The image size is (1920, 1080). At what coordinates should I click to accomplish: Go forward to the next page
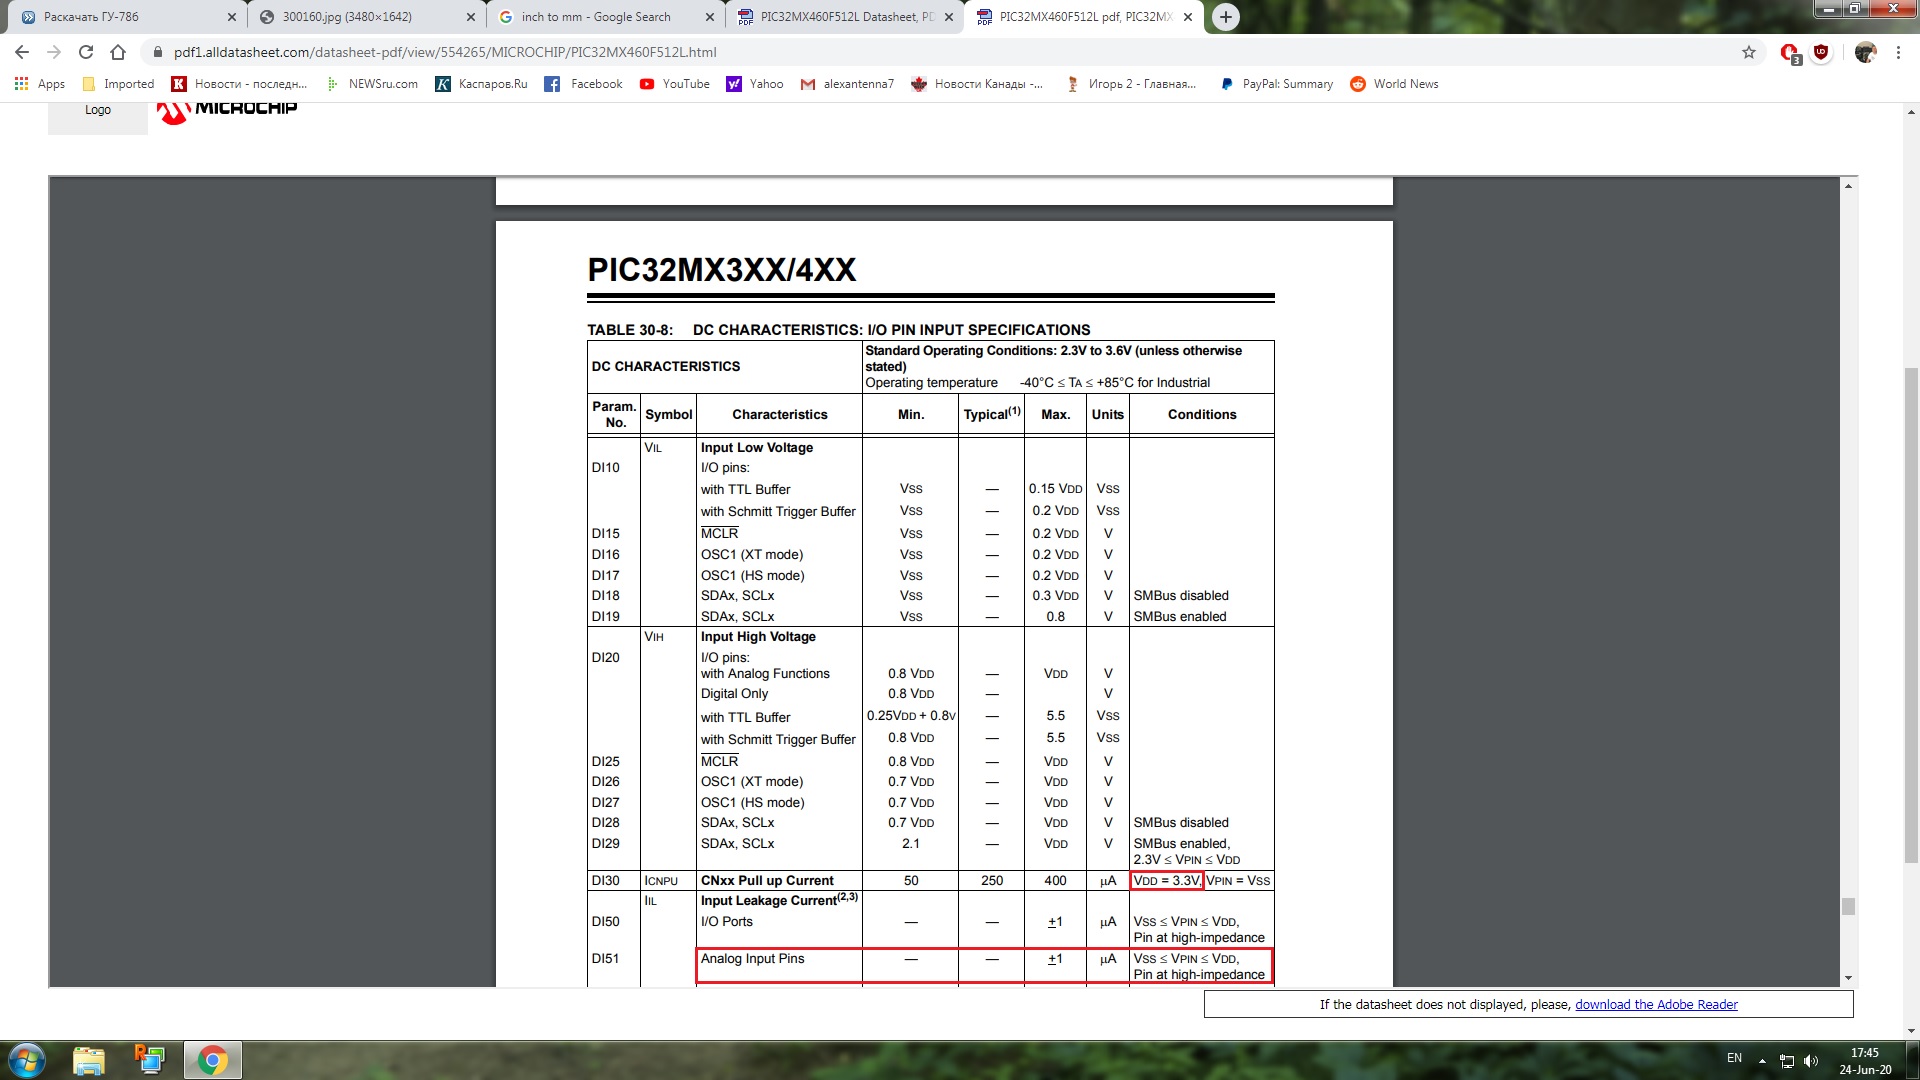tap(54, 52)
